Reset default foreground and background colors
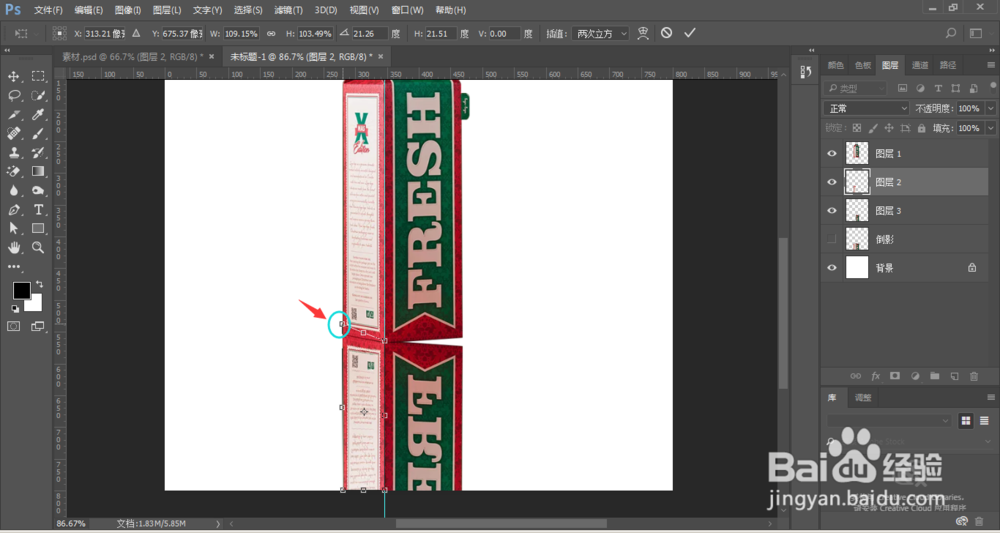The image size is (1000, 533). [x=15, y=309]
